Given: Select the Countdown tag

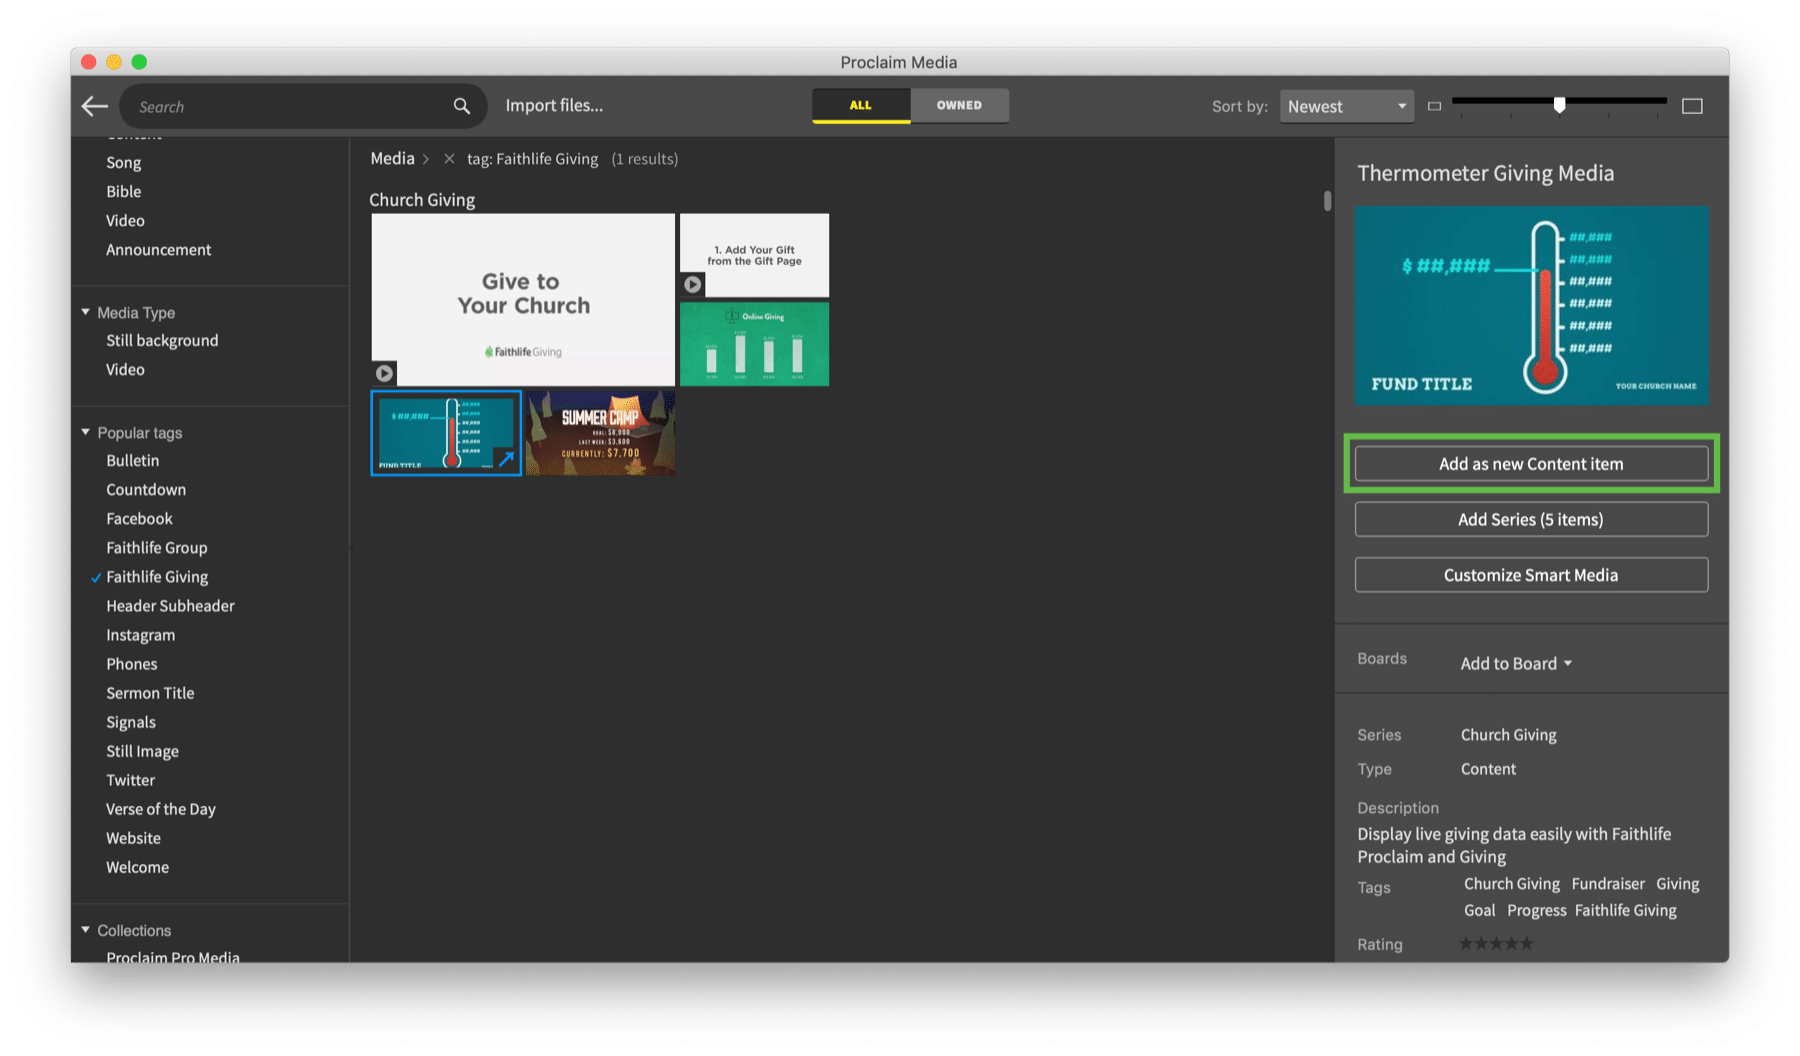Looking at the screenshot, I should [x=146, y=489].
